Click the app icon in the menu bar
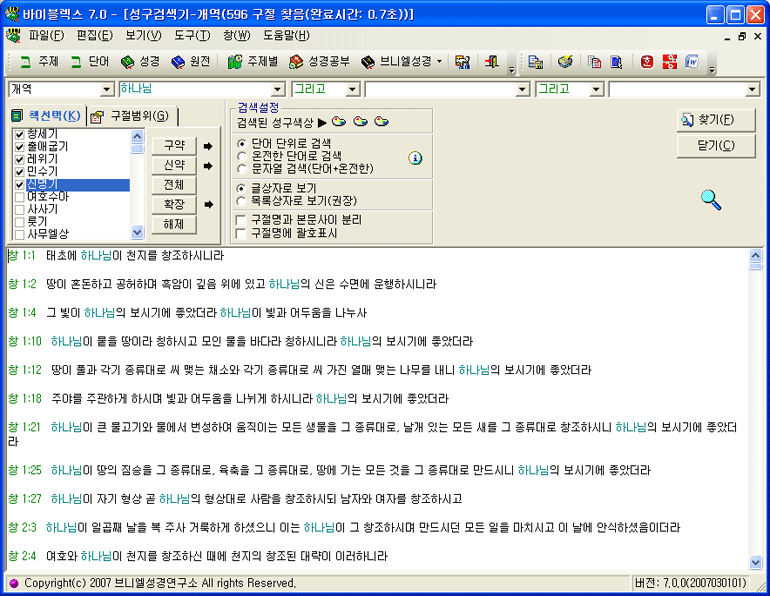Viewport: 770px width, 596px height. coord(13,35)
